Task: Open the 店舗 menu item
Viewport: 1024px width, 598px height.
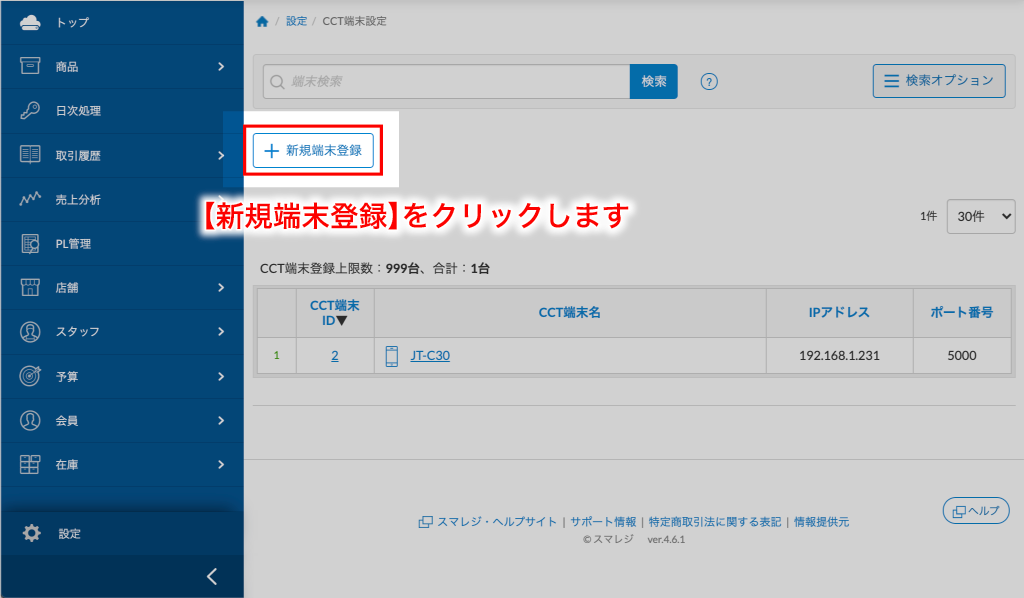Action: point(67,288)
